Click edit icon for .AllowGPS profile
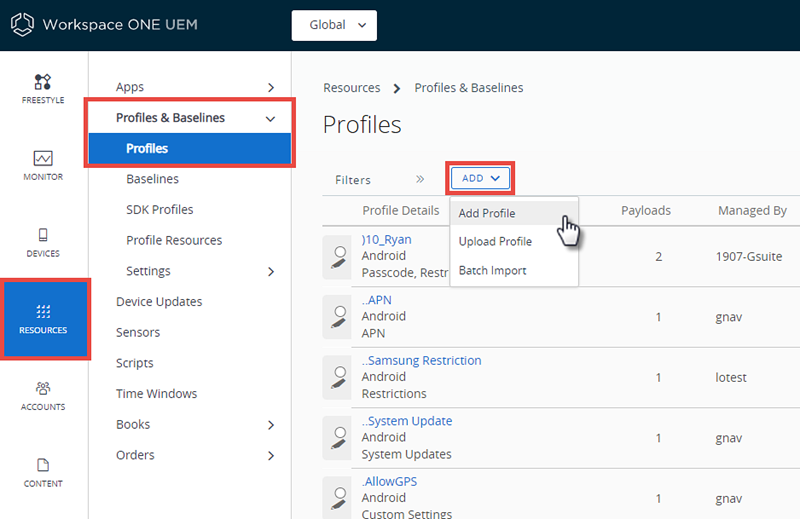Viewport: 800px width, 519px height. (337, 499)
